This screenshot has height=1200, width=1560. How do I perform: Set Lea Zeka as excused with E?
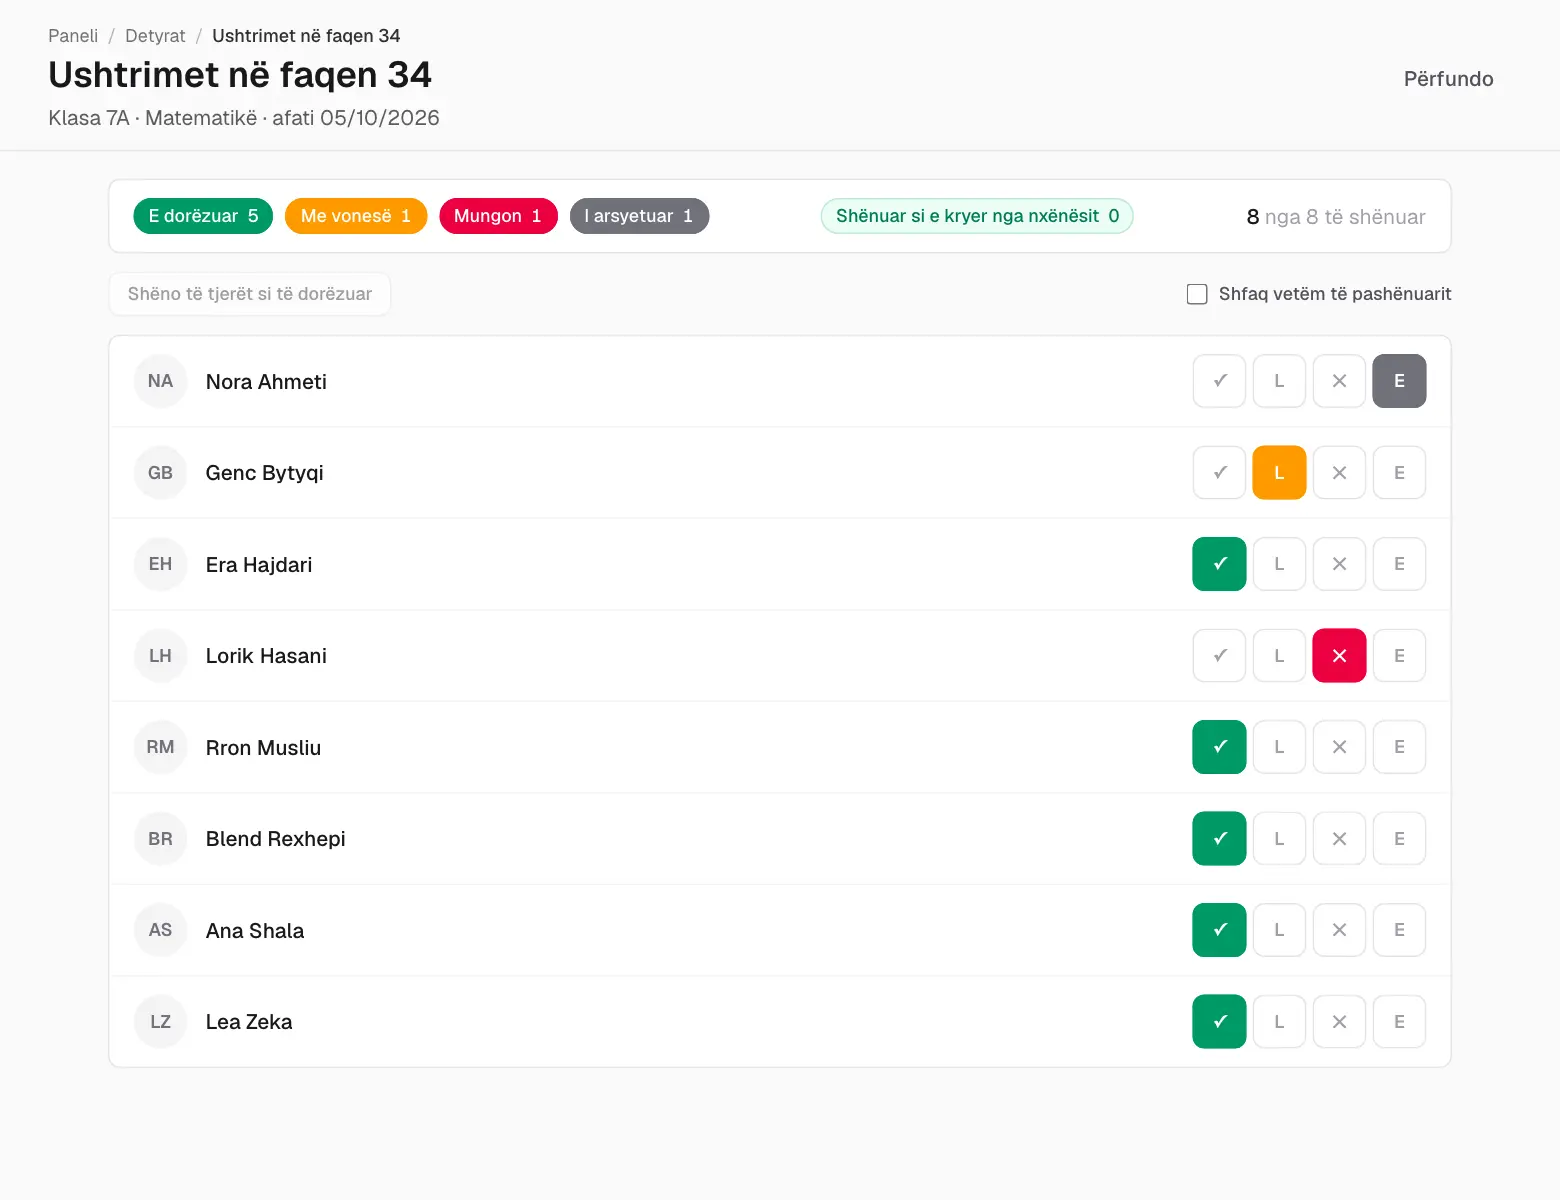(1399, 1021)
